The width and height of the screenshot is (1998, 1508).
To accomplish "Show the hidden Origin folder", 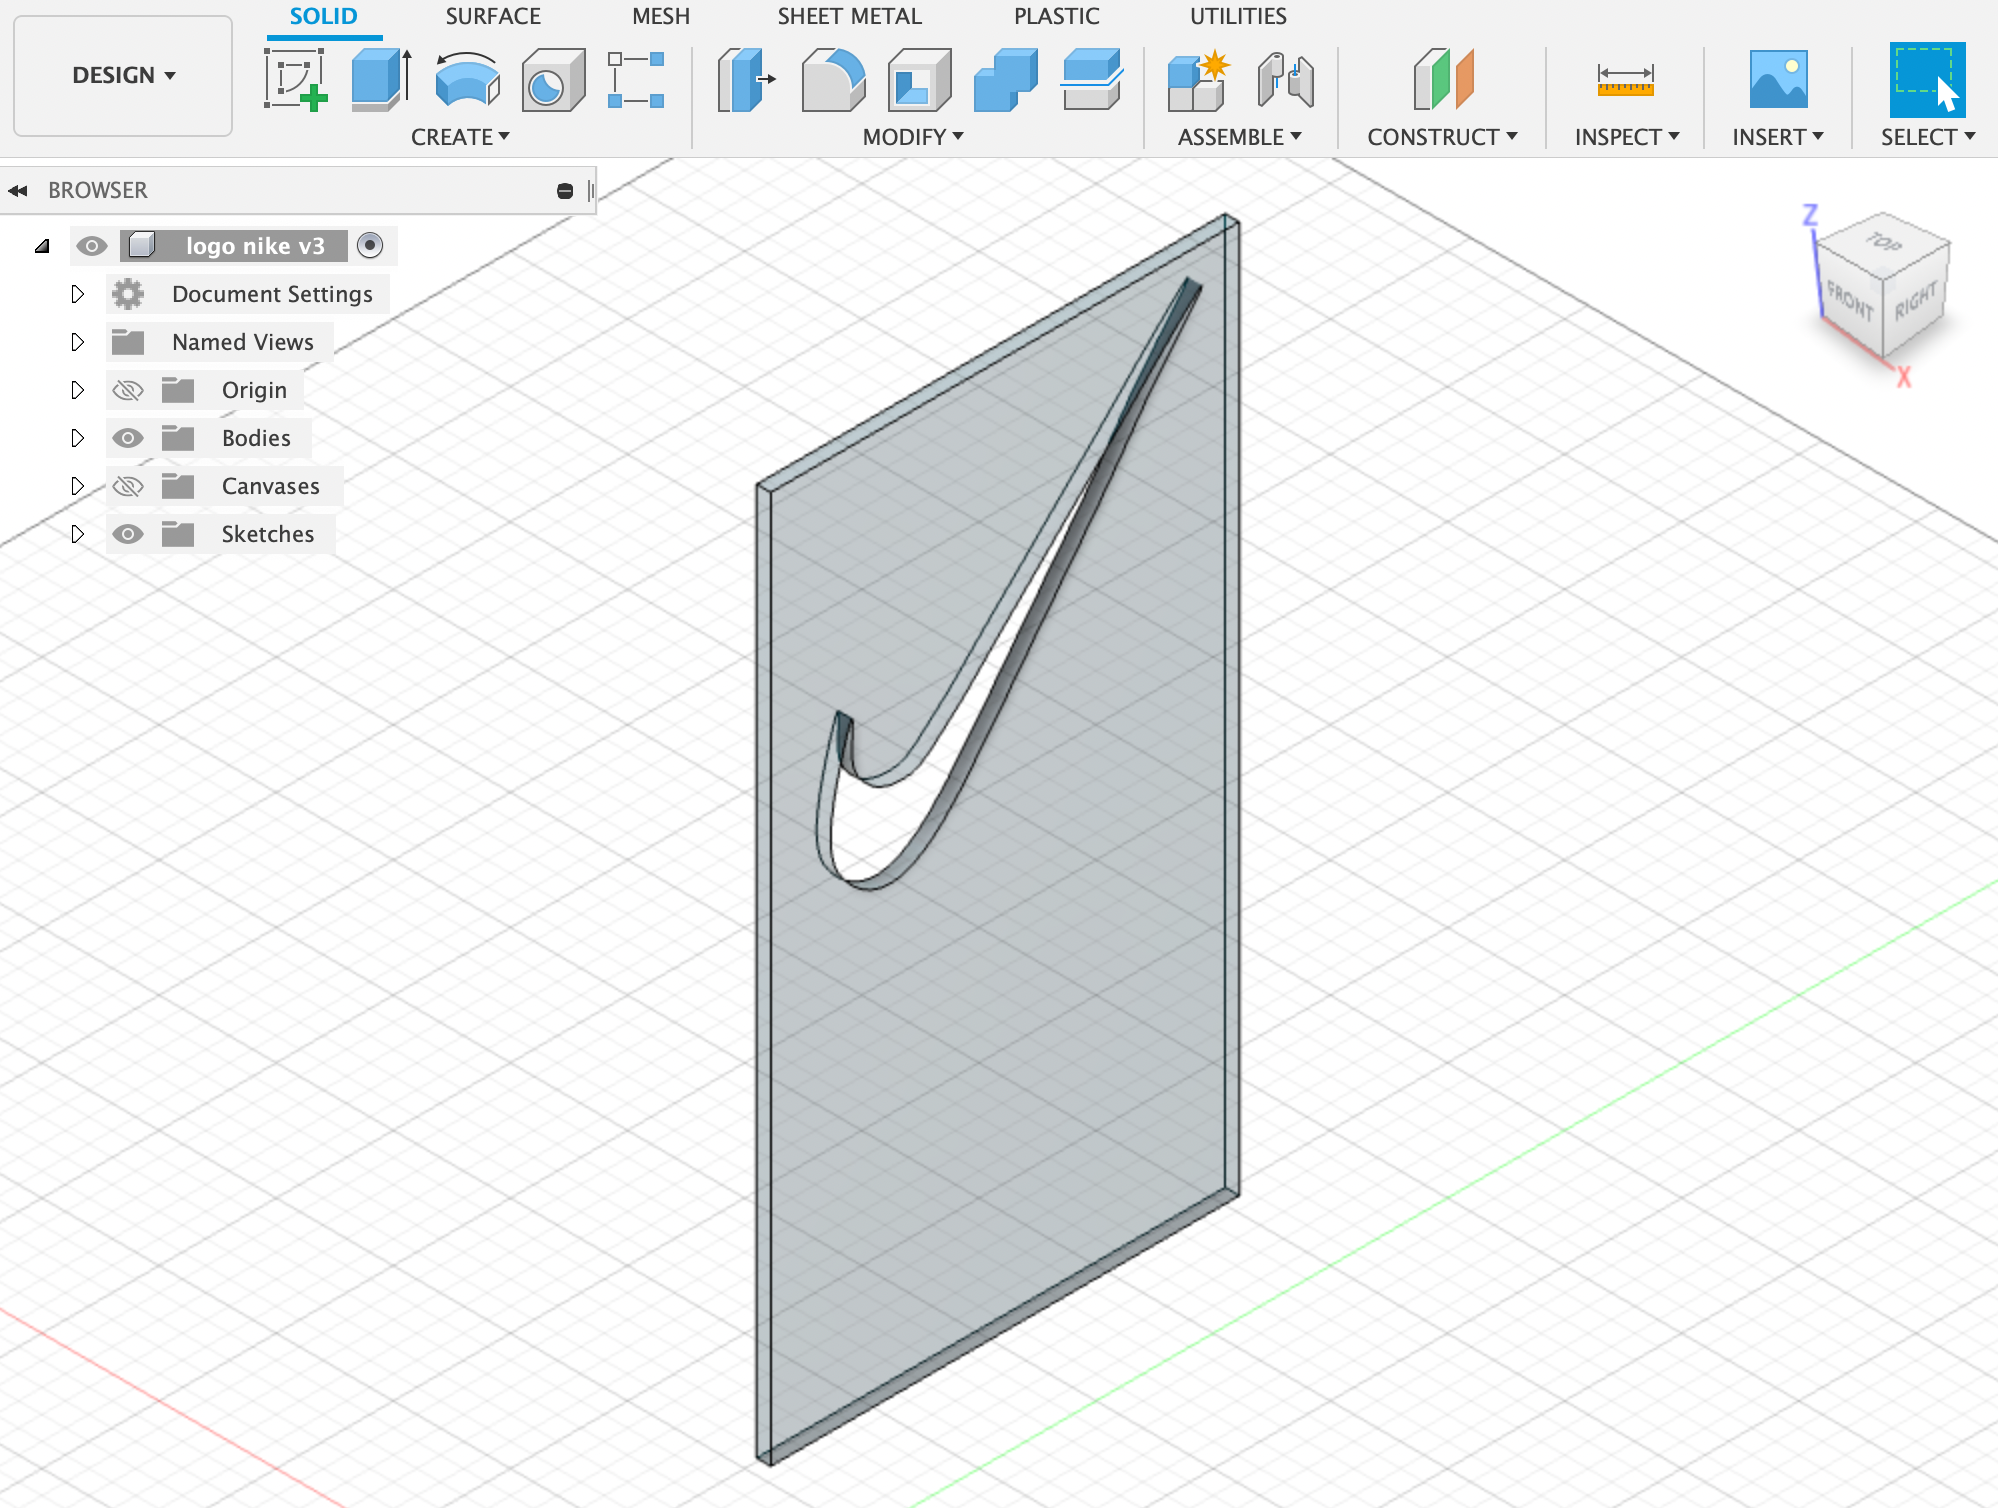I will click(128, 390).
